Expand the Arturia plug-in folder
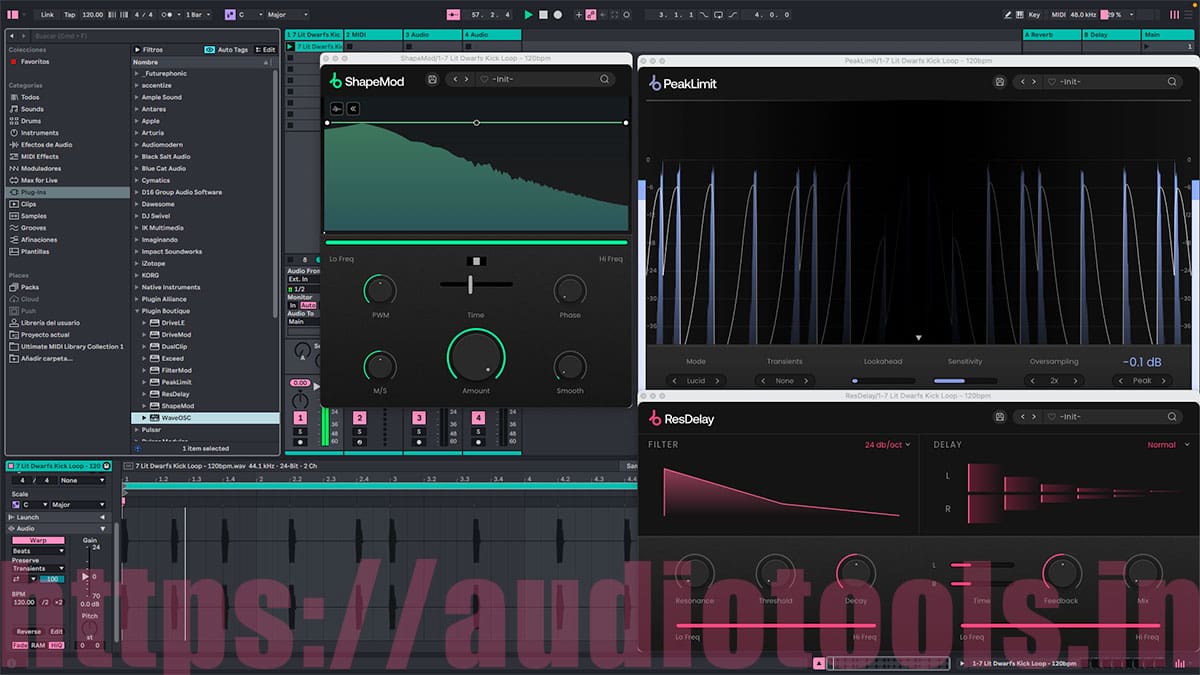 coord(136,133)
